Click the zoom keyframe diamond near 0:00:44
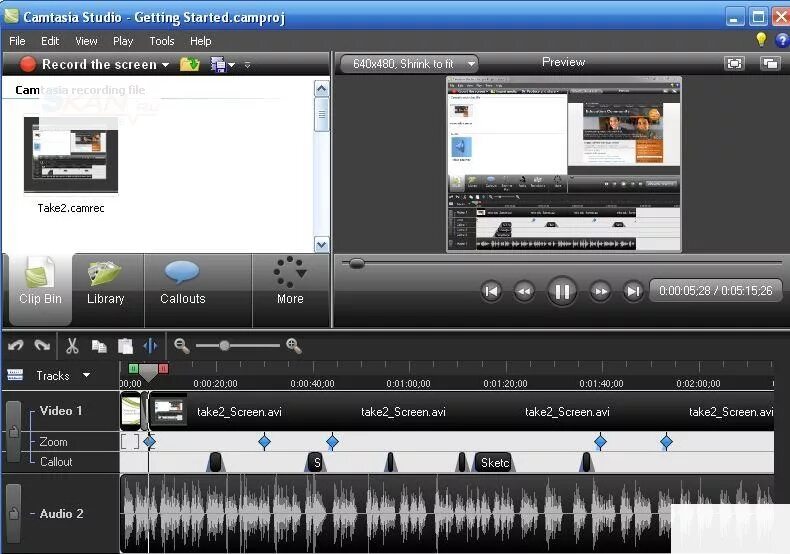Viewport: 790px width, 554px height. click(x=332, y=442)
